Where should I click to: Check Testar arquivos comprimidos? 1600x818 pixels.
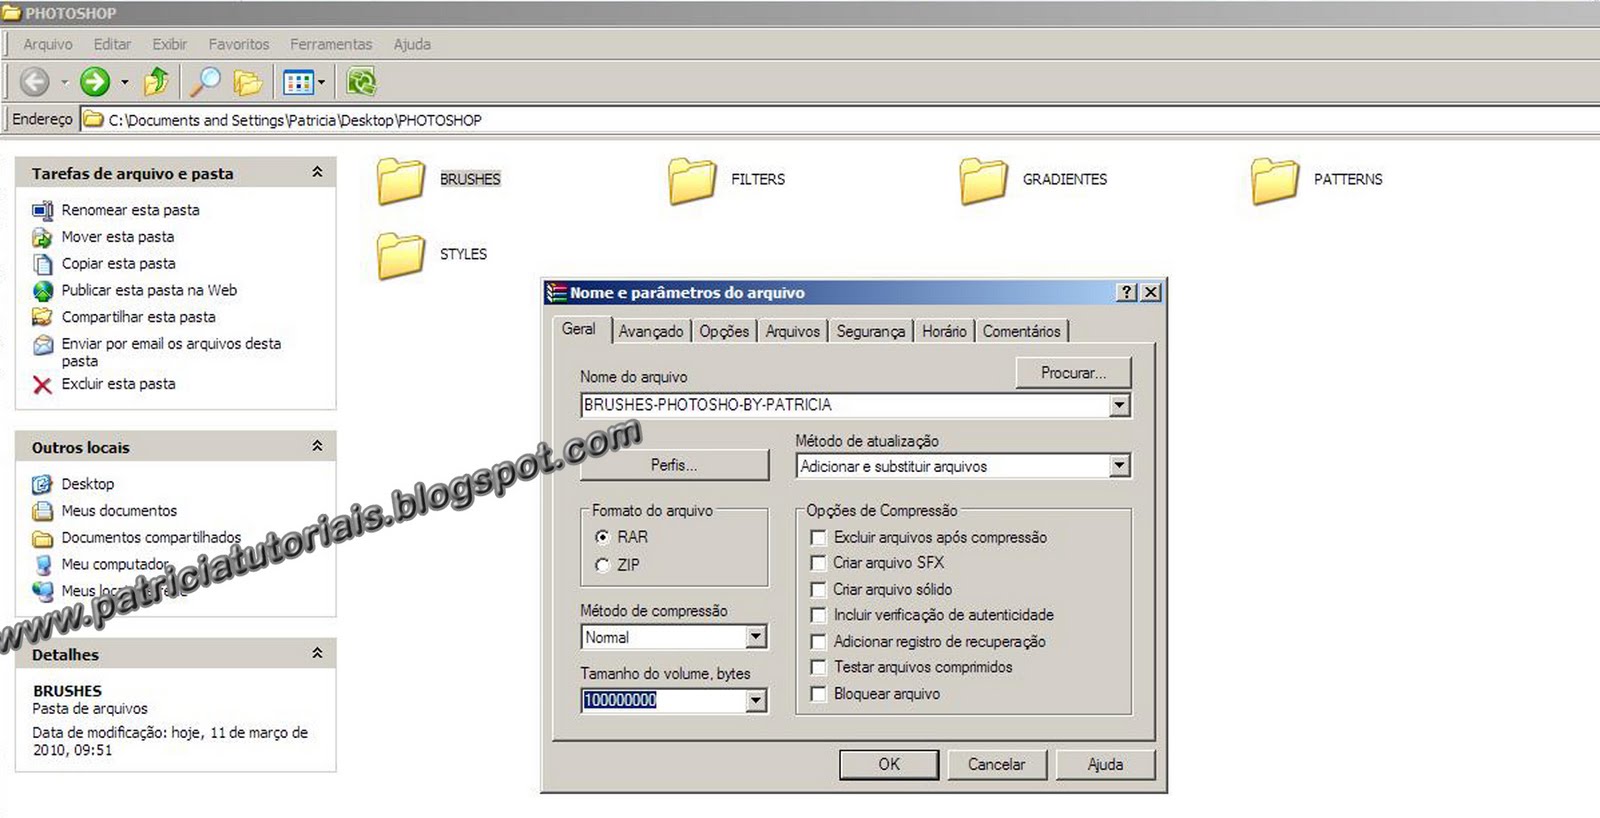(818, 667)
